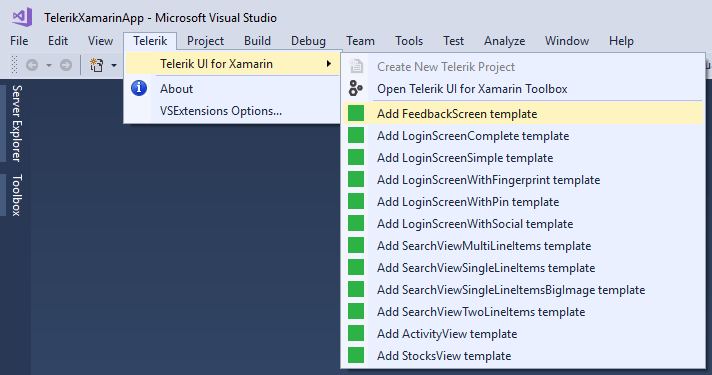
Task: Click green icon beside LoginScreenWithPin template
Action: coord(356,202)
